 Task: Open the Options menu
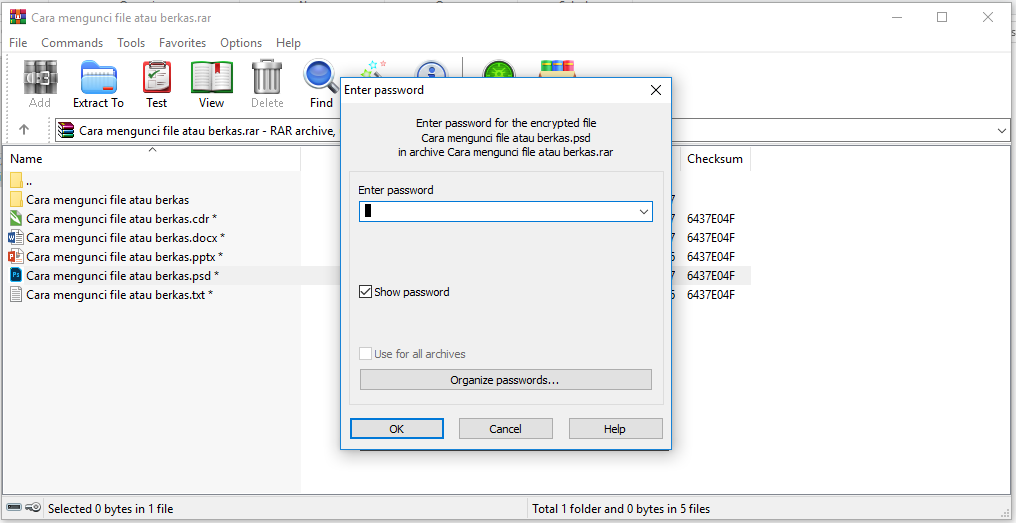click(241, 43)
